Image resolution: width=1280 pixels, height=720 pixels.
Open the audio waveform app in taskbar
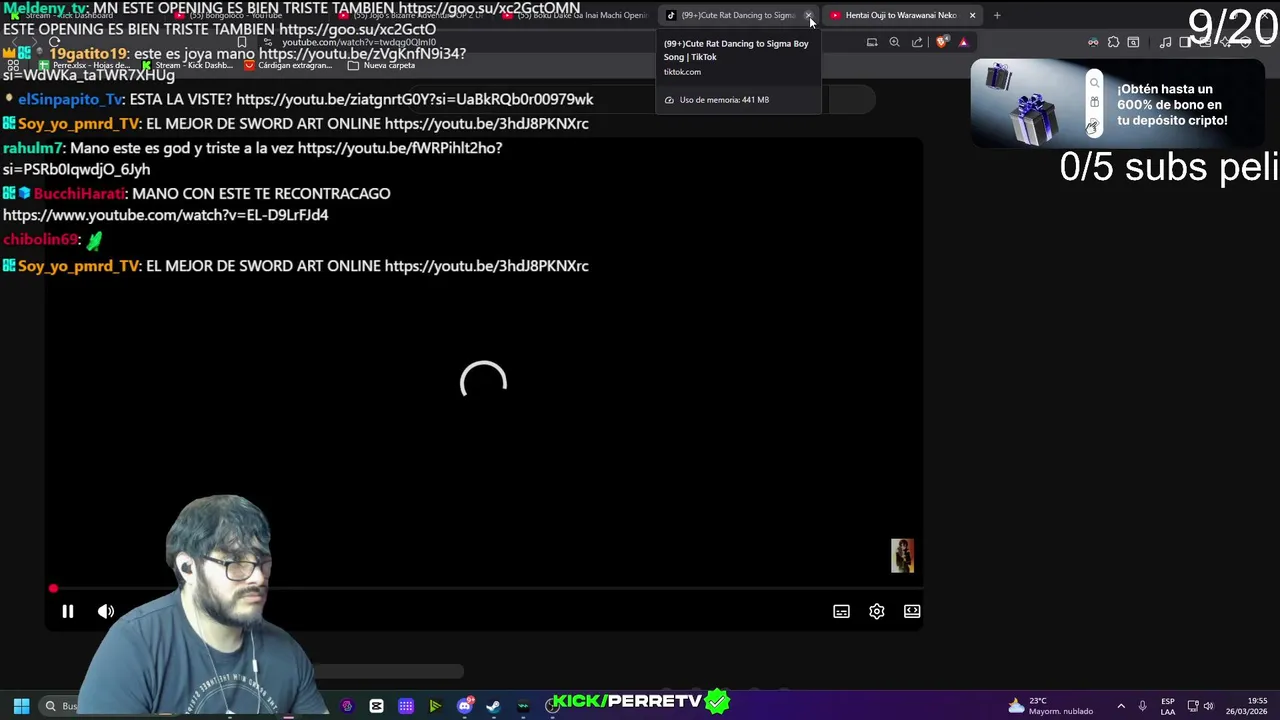(x=523, y=706)
